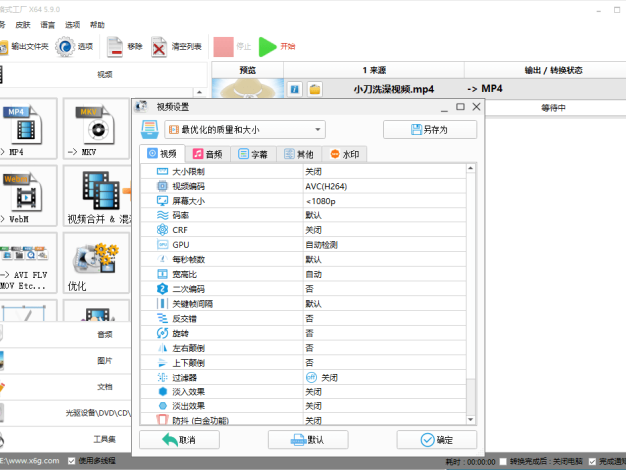Image resolution: width=626 pixels, height=470 pixels.
Task: Toggle the filter off switch icon
Action: click(x=311, y=377)
